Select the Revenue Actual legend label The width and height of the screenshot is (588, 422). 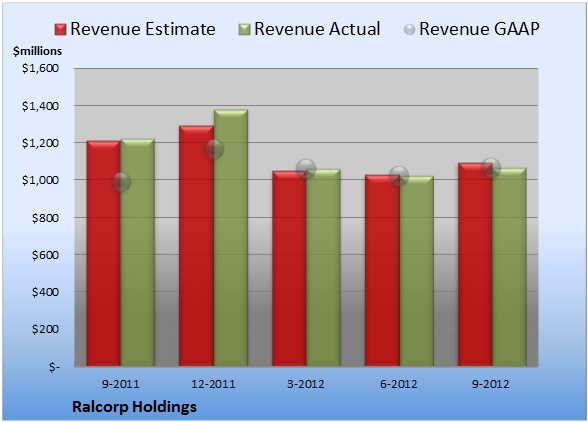point(317,29)
